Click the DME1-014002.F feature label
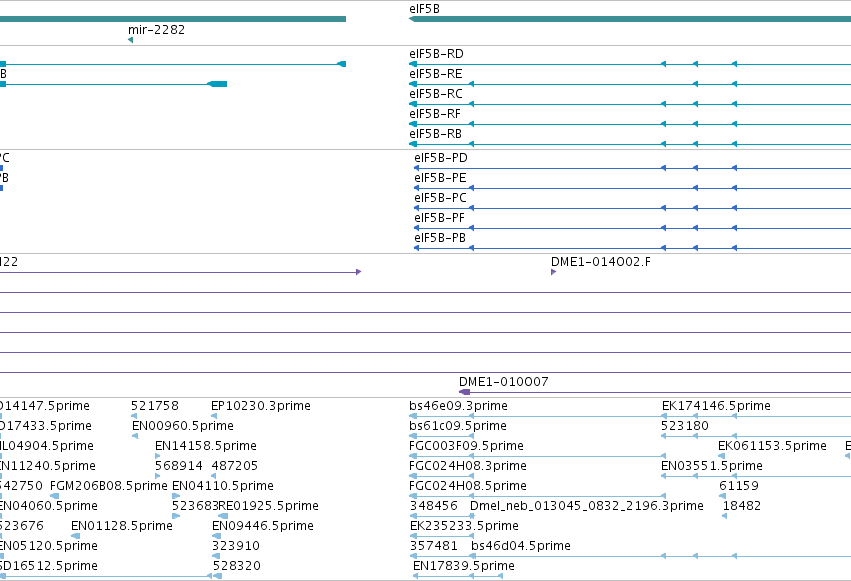The height and width of the screenshot is (581, 851). coord(601,262)
